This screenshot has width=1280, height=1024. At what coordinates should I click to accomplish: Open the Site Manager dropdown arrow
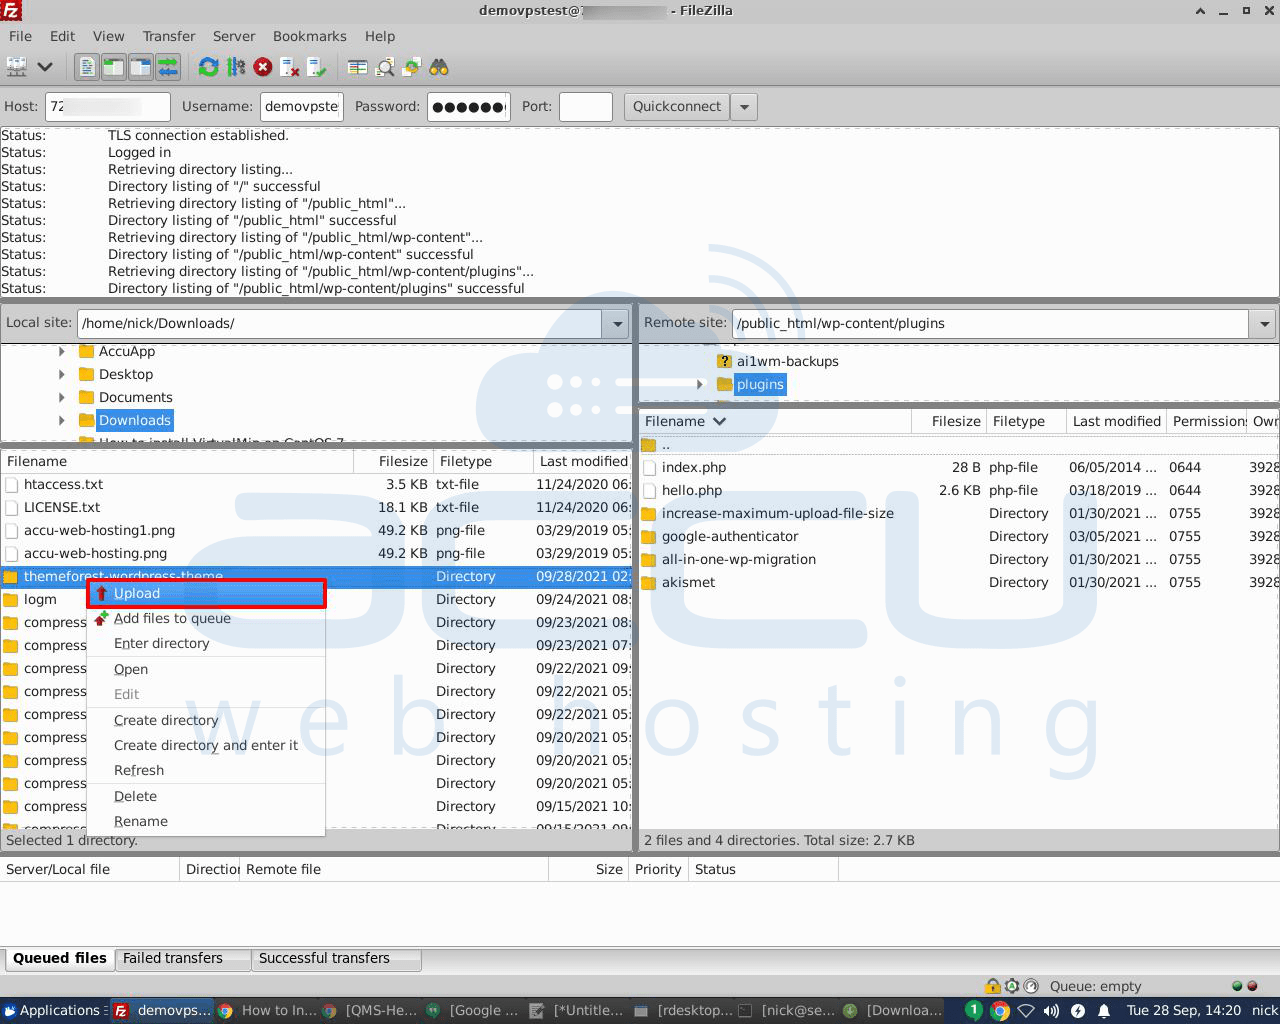pyautogui.click(x=45, y=67)
